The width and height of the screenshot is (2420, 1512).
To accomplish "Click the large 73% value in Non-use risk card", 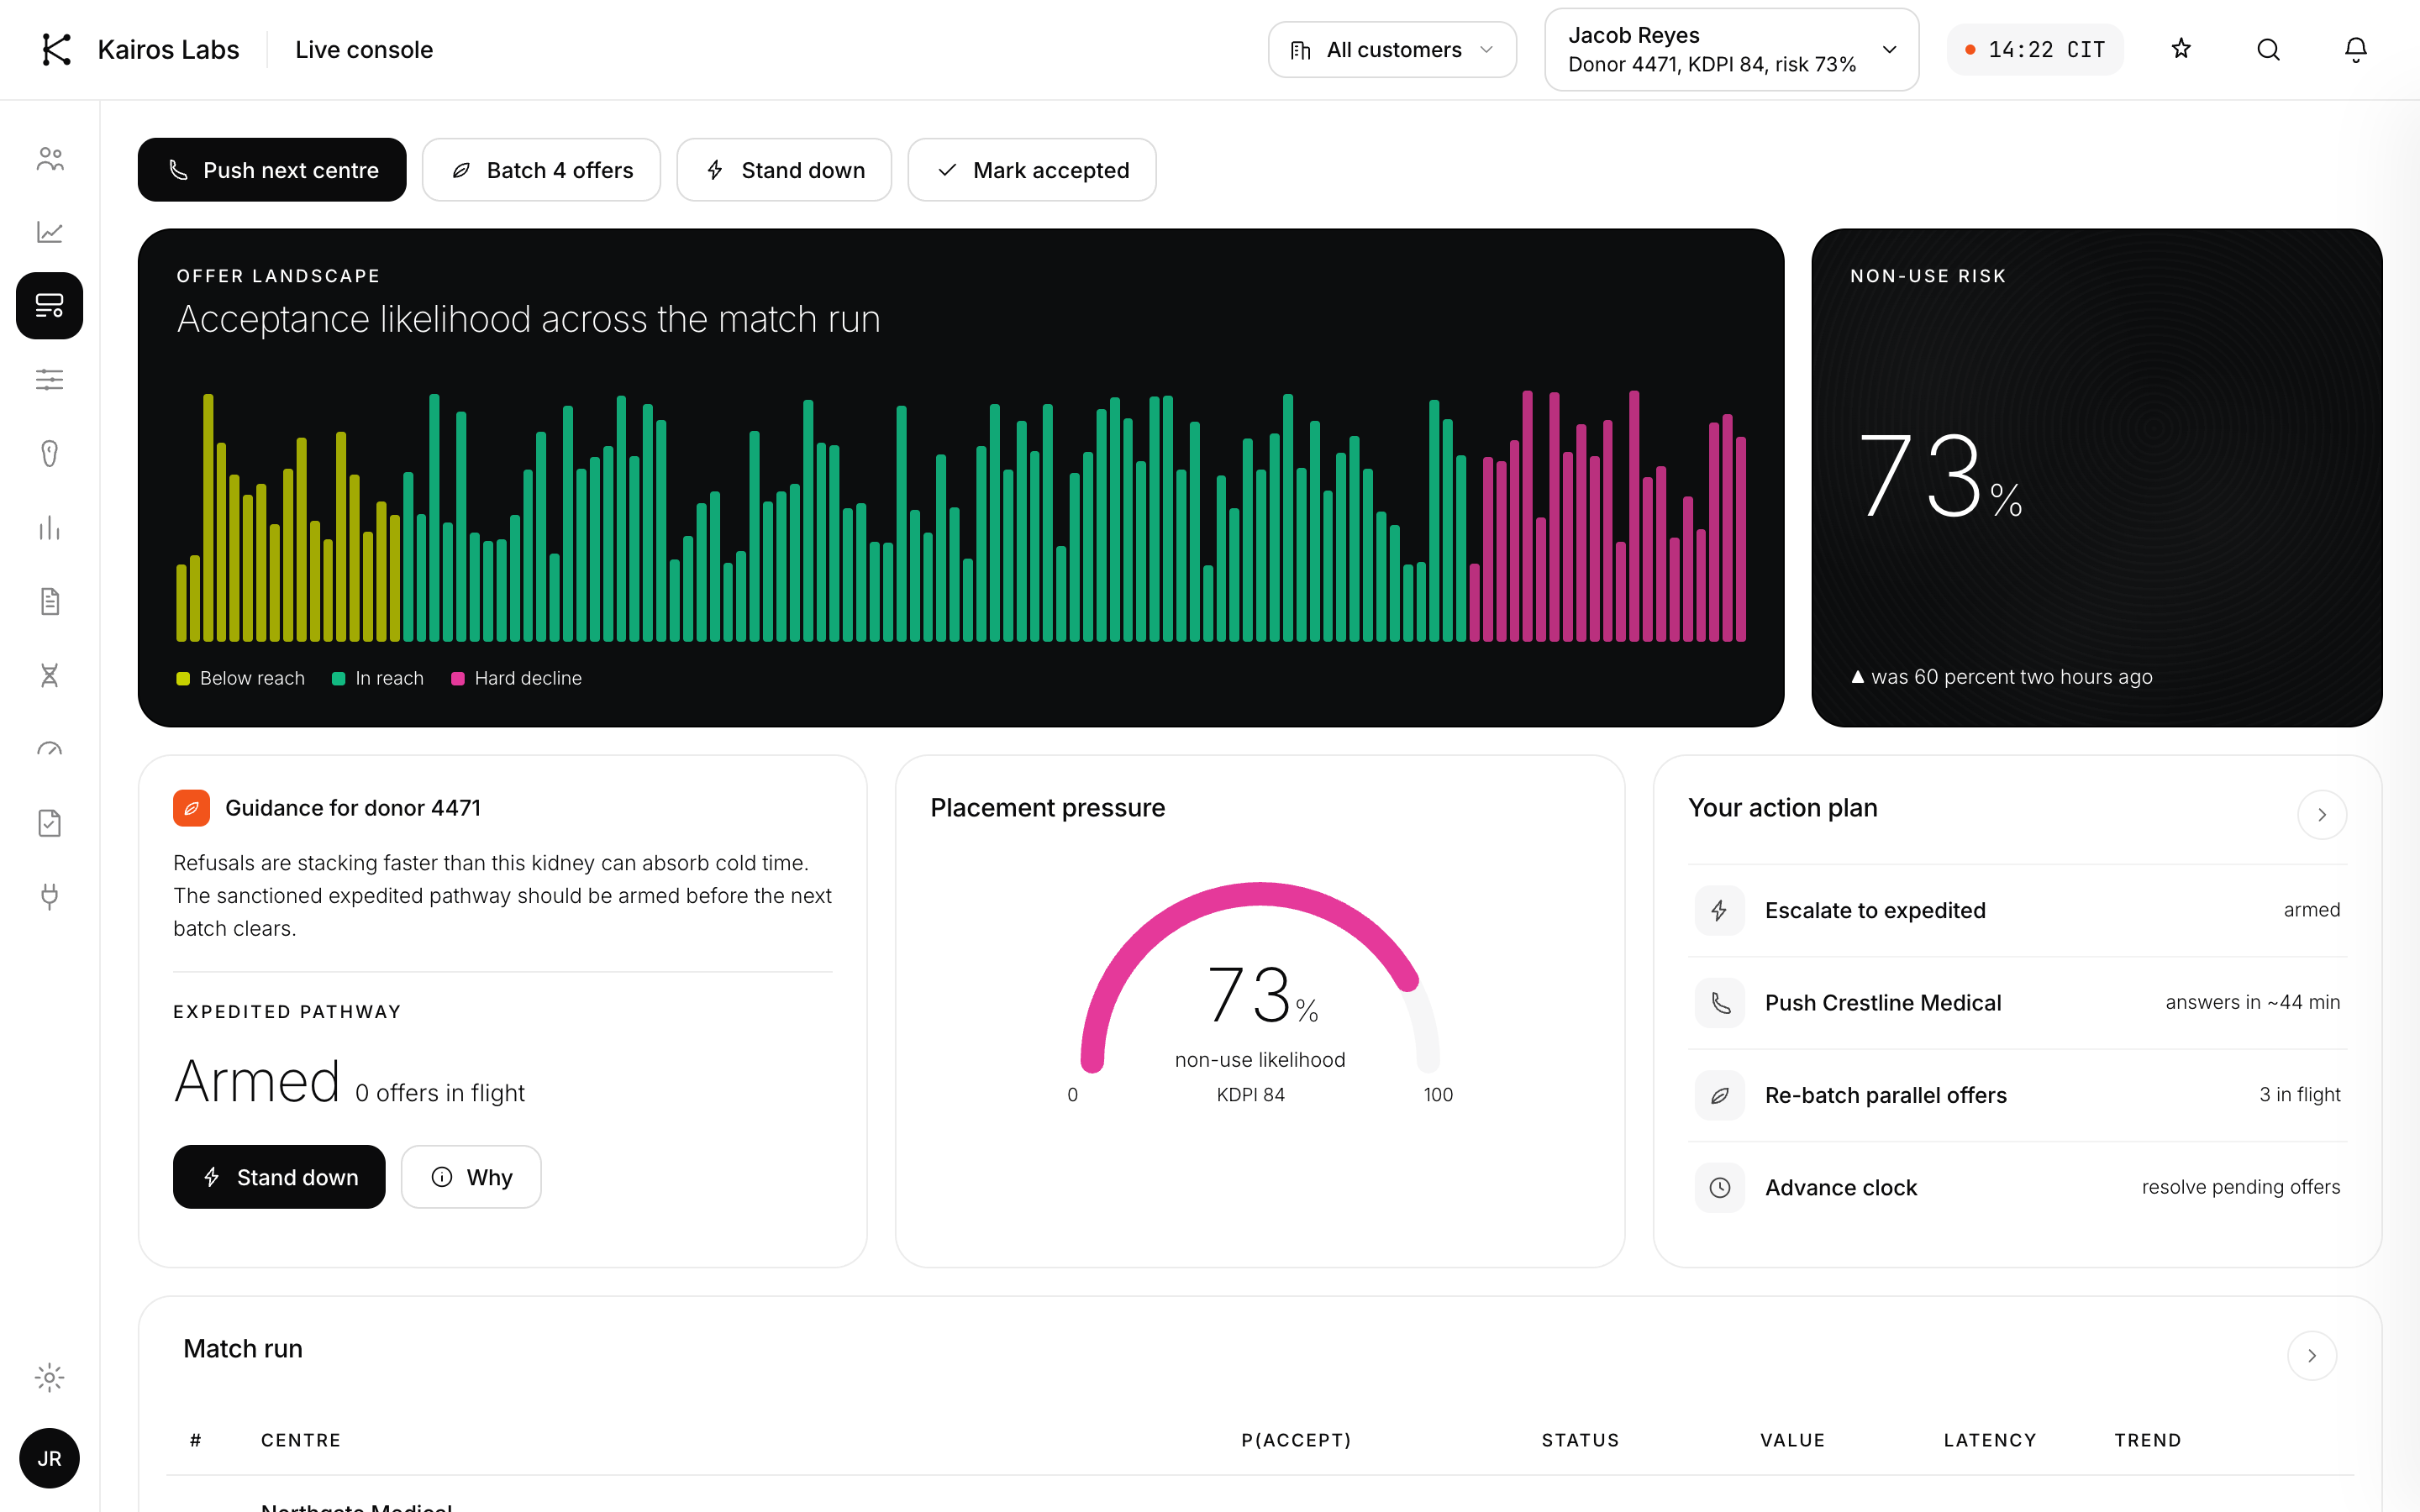I will [1940, 476].
